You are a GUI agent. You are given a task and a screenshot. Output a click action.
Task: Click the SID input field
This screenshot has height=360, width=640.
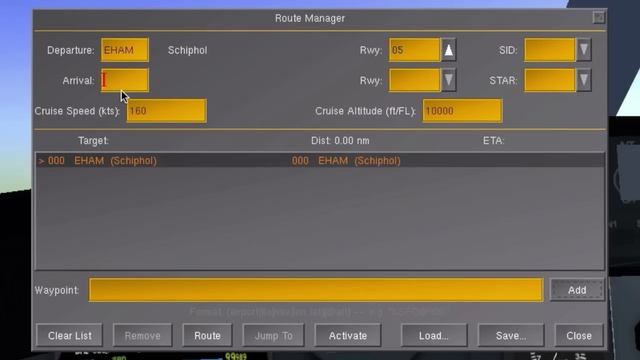550,50
